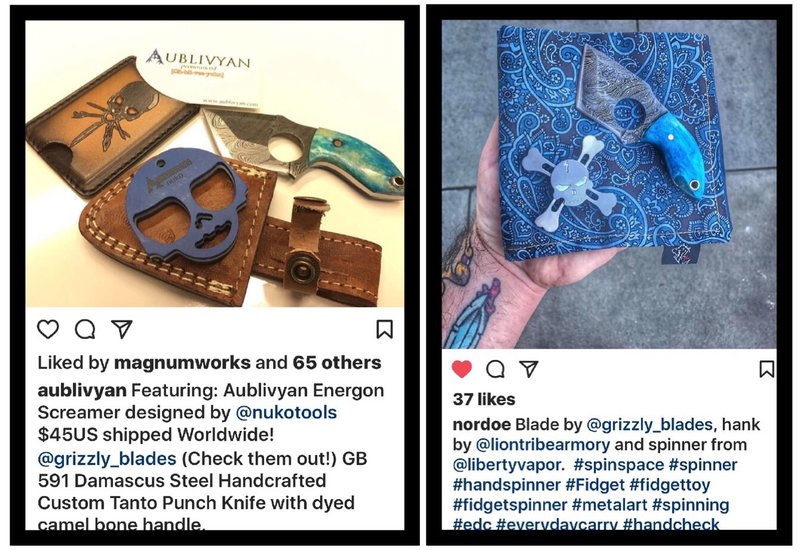The width and height of the screenshot is (800, 550).
Task: View the magnumworks profile from likes
Action: pos(182,363)
